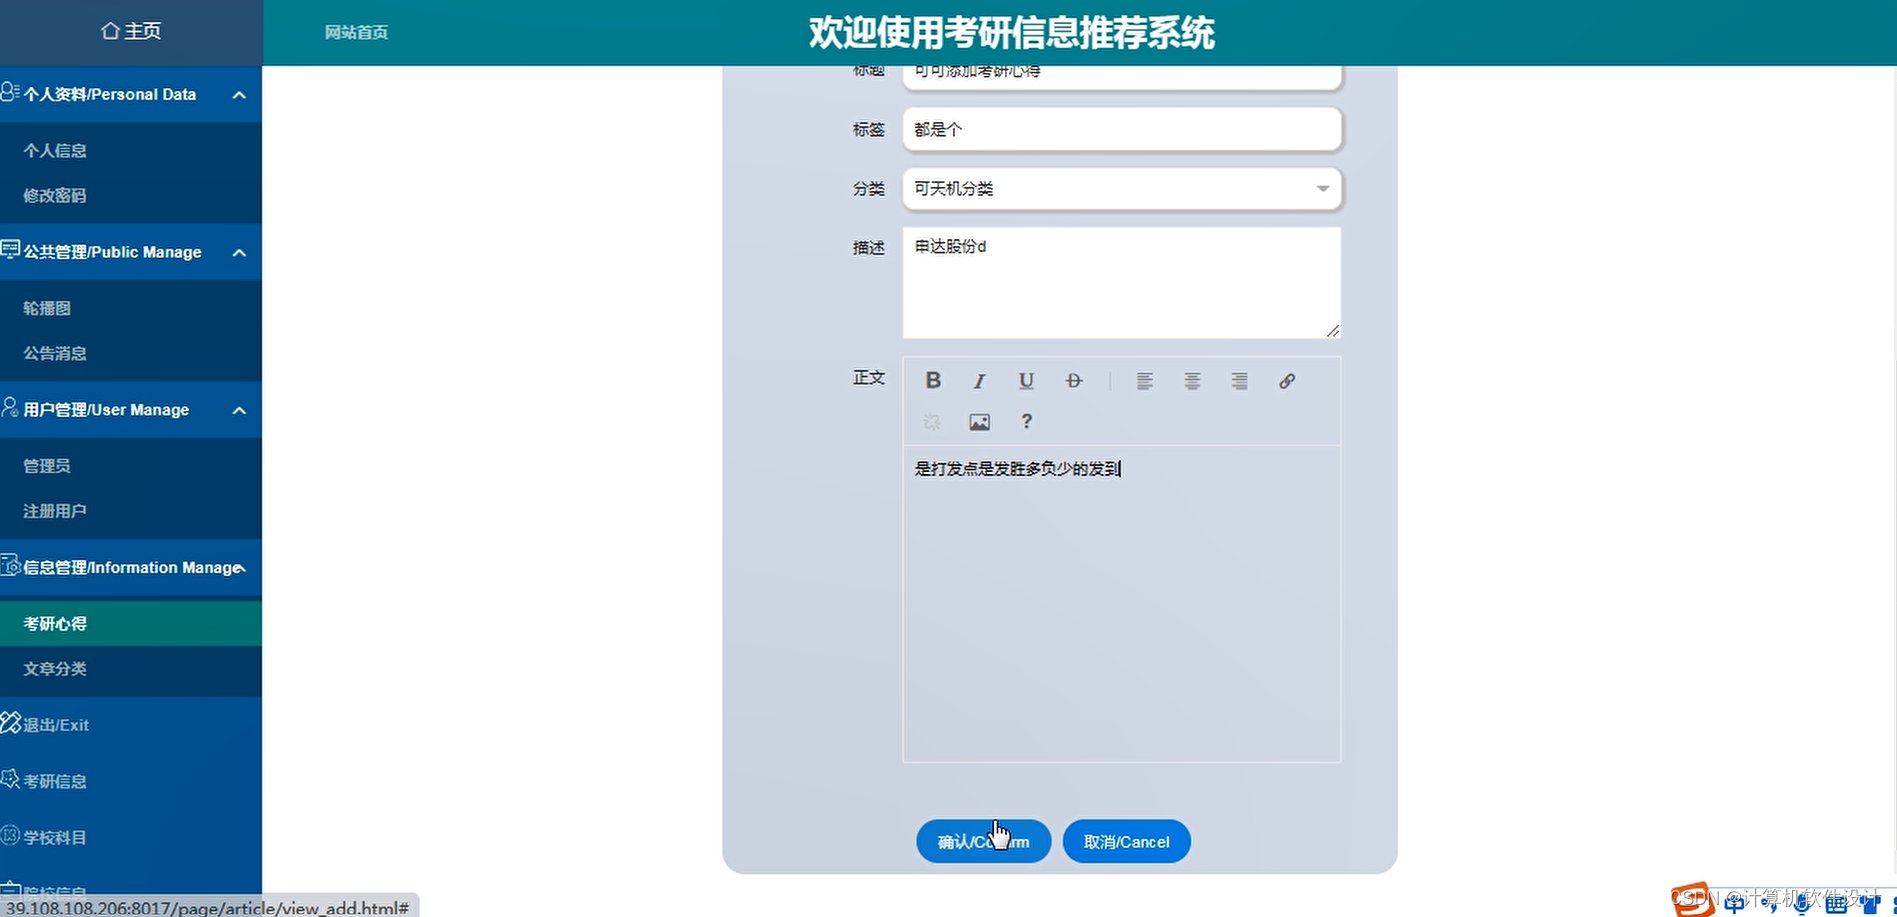Image resolution: width=1897 pixels, height=917 pixels.
Task: Collapse the 用户管理/User Manage section
Action: coord(239,410)
